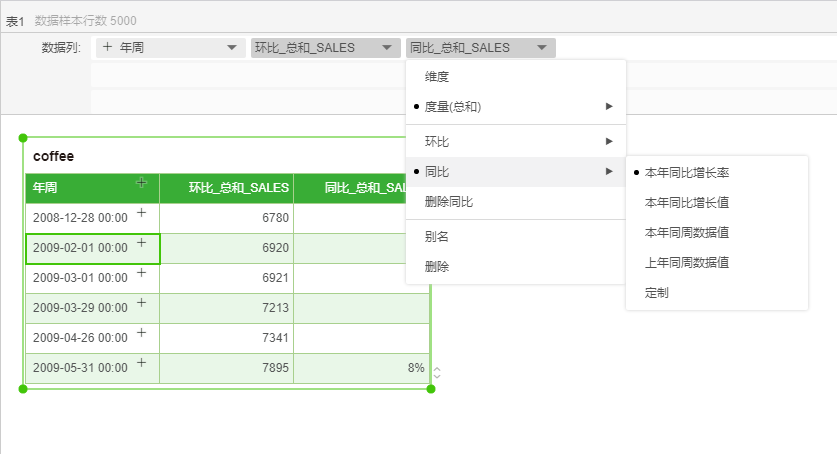Select 上年同周数据值 option
Screen dimensions: 837x454
tap(686, 263)
